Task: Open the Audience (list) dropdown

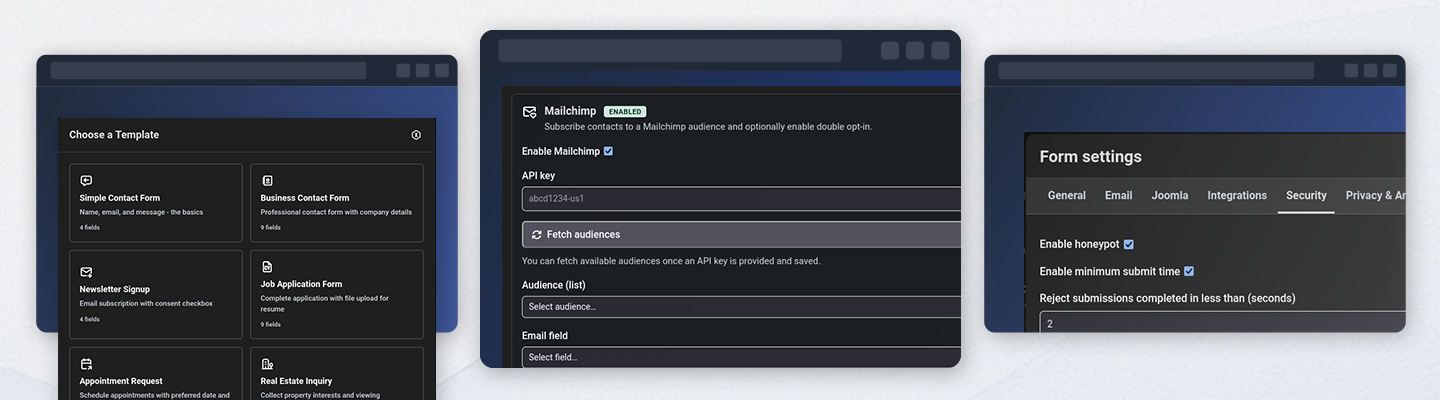Action: coord(741,306)
